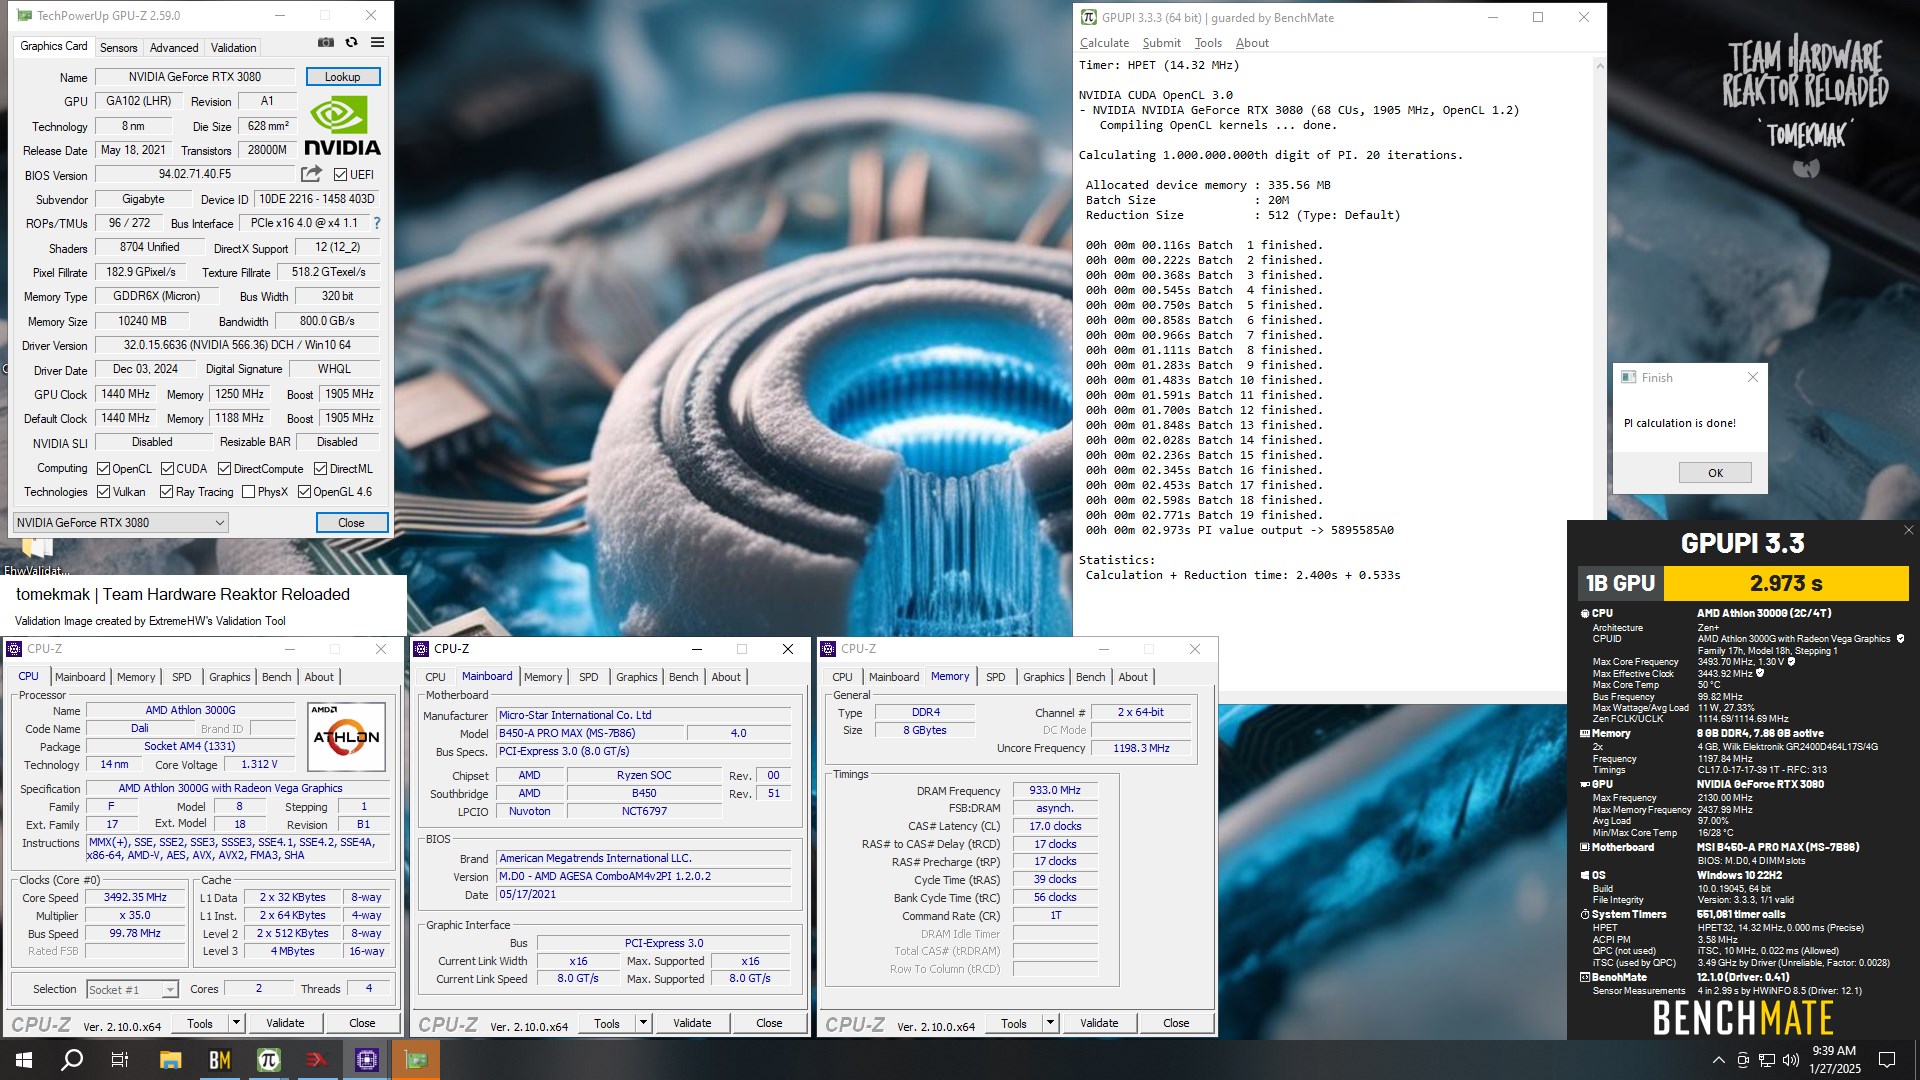Click Lookup button in GPU-Z
1920x1080 pixels.
342,77
